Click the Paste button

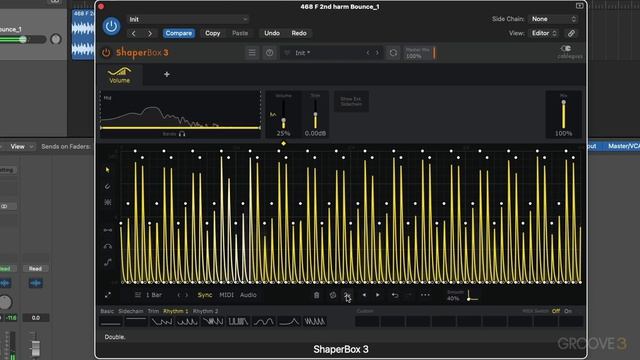[240, 33]
